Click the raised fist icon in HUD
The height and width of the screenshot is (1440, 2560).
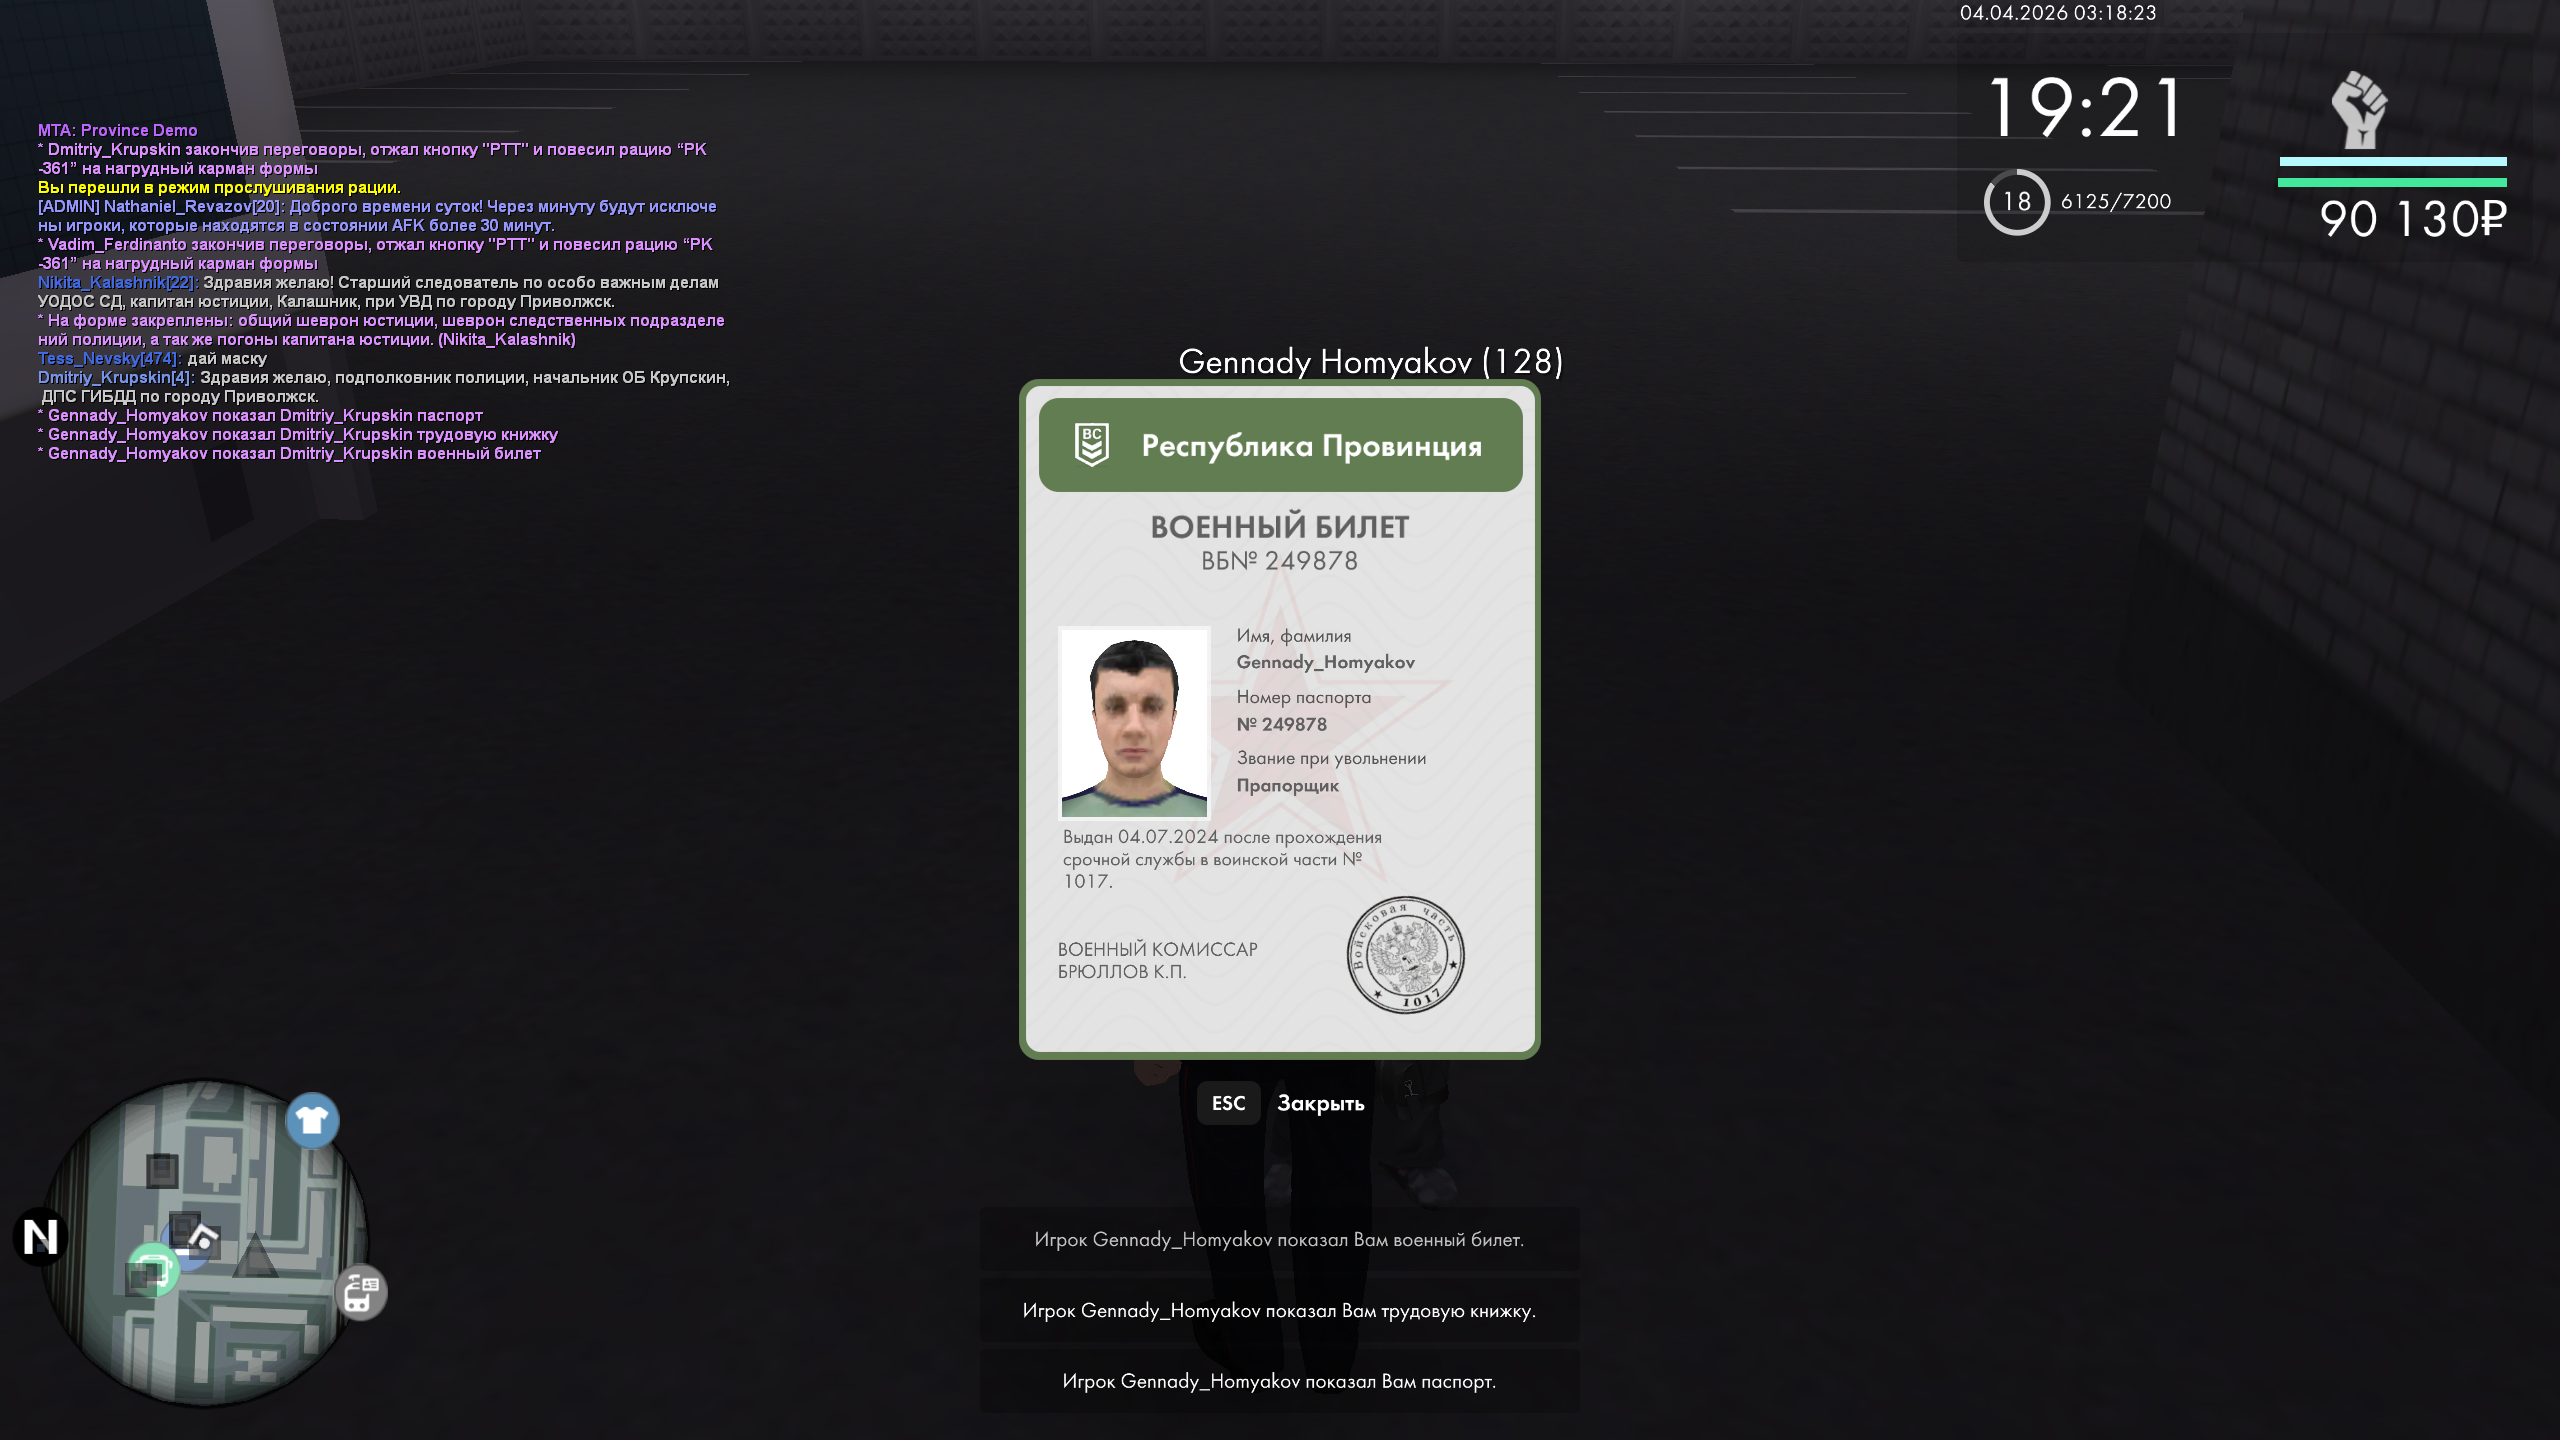coord(2359,110)
